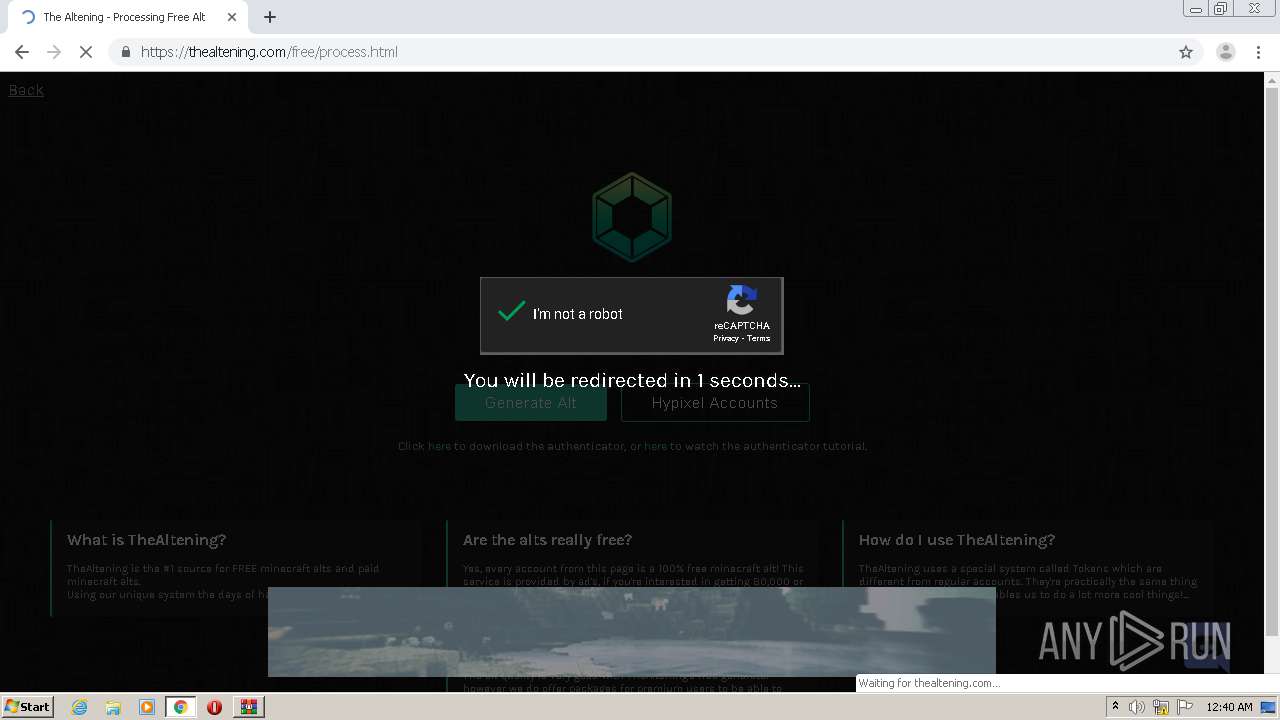Open Windows Media Player from taskbar
Viewport: 1280px width, 720px height.
147,707
